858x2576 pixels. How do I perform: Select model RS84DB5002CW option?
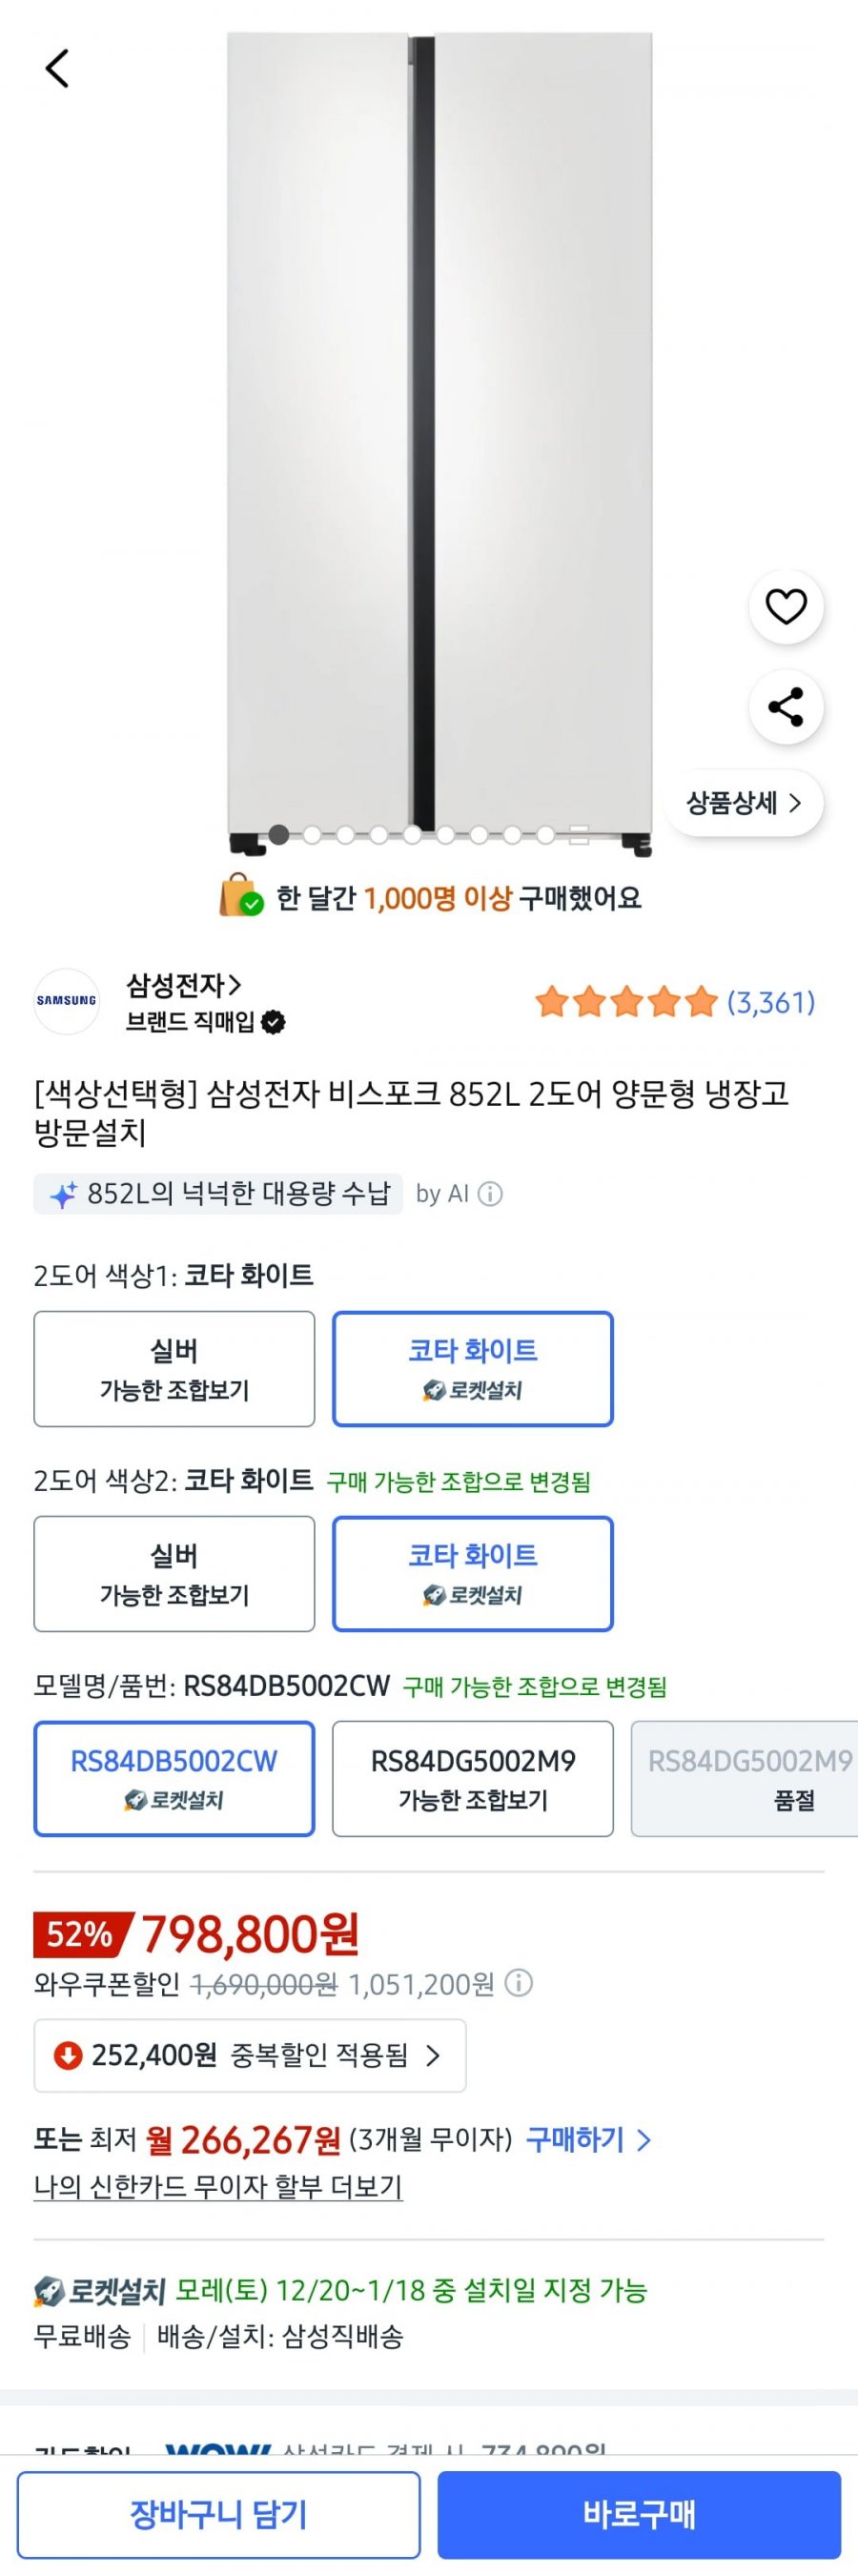click(174, 1778)
